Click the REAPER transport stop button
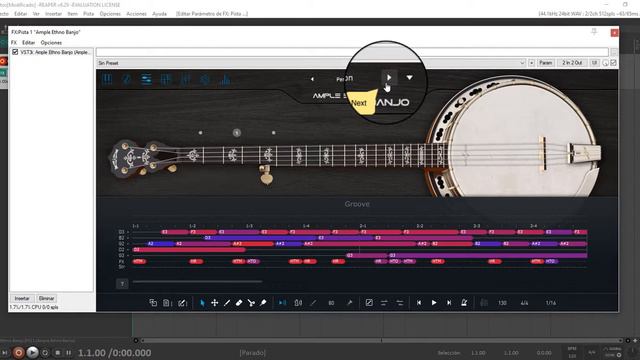The width and height of the screenshot is (640, 360). [x=58, y=353]
